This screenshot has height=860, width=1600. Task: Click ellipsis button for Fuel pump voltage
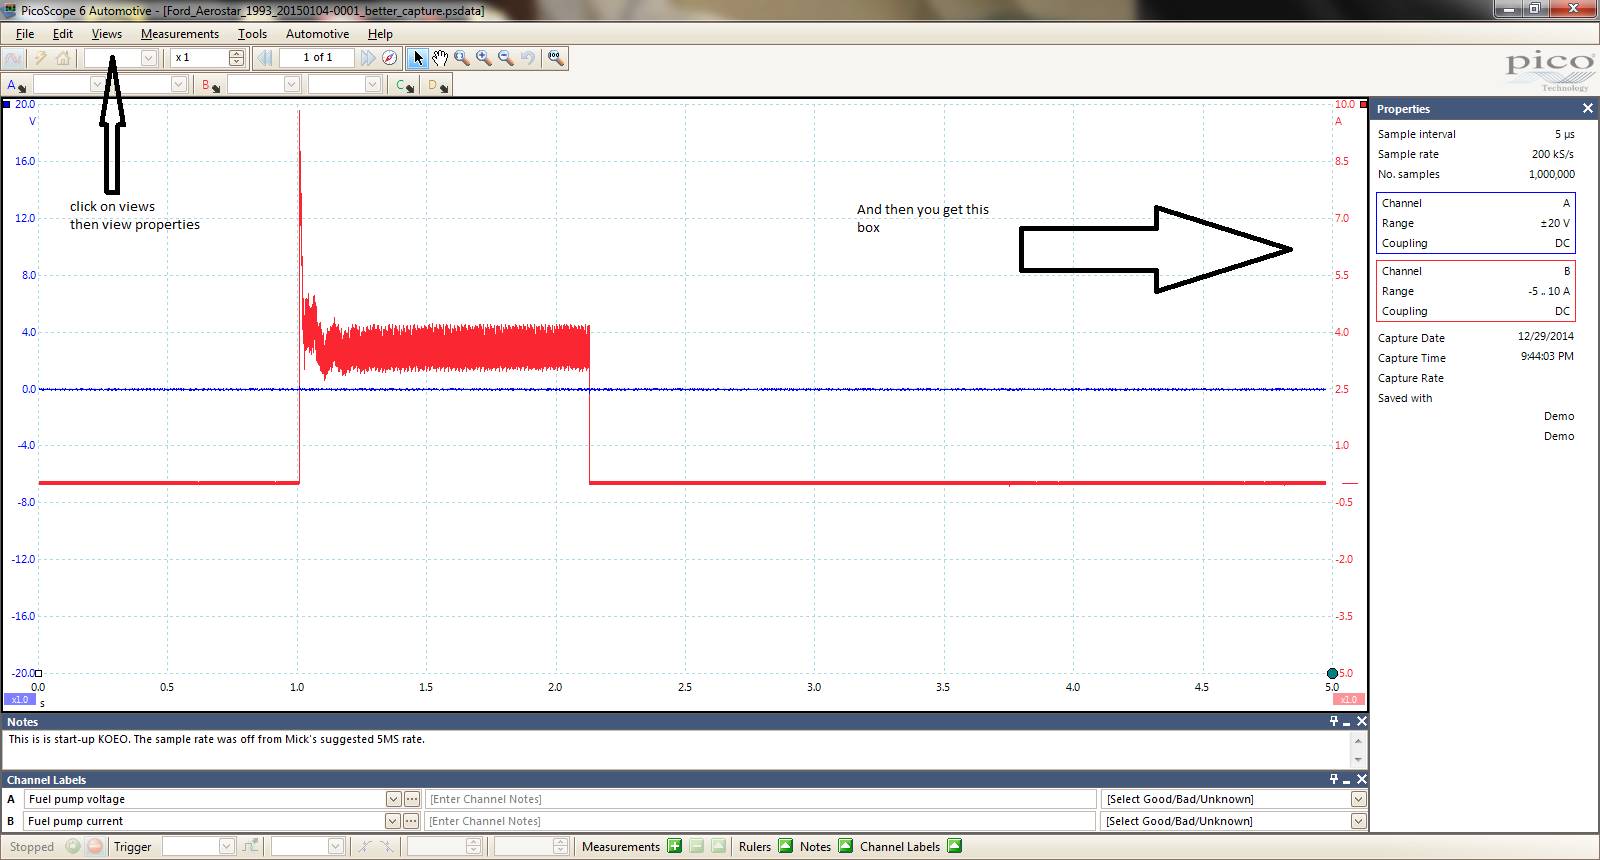point(411,799)
